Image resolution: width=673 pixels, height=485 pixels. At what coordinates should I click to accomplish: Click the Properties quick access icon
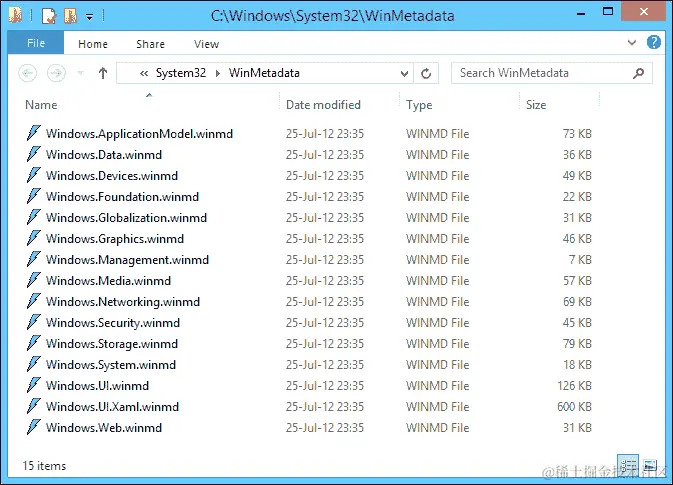(49, 16)
